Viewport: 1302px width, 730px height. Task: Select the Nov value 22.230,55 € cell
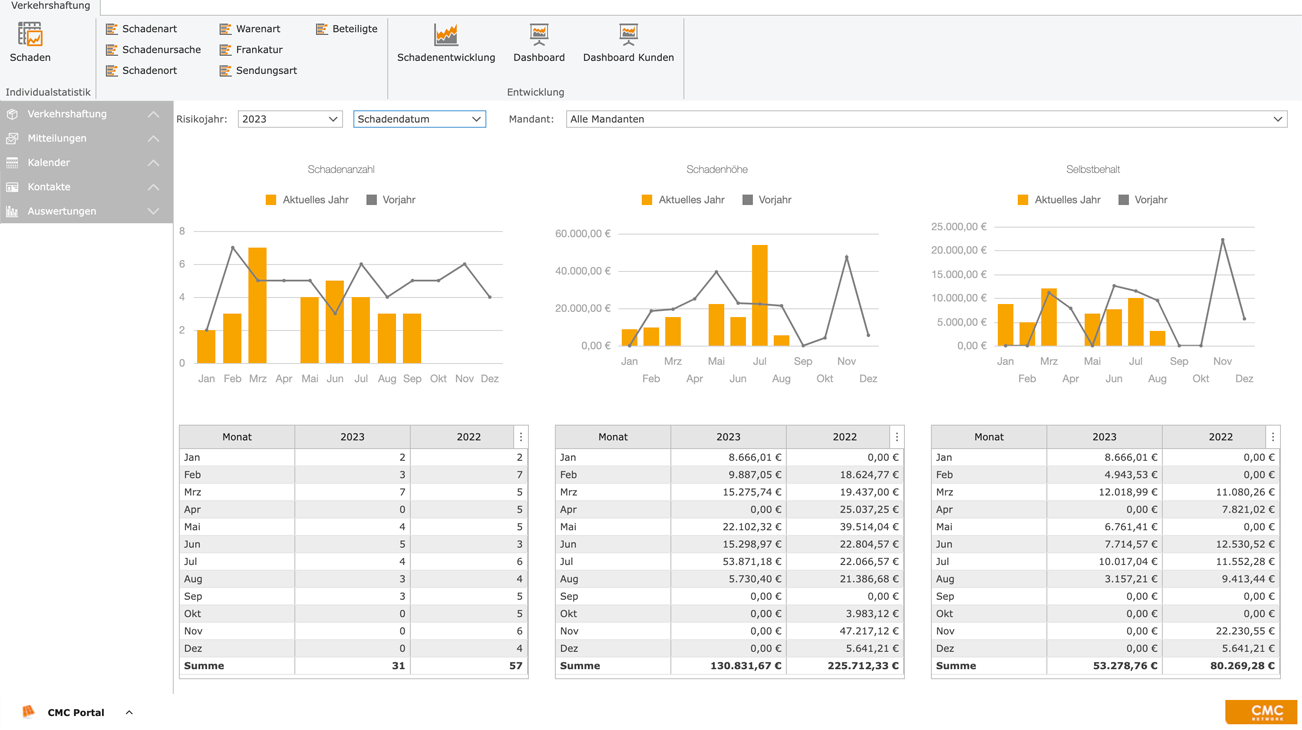click(x=1221, y=631)
